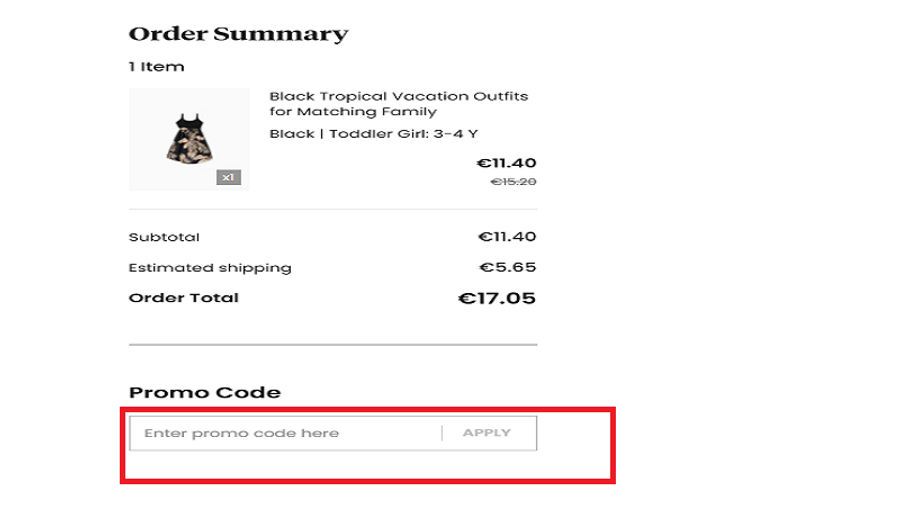The height and width of the screenshot is (506, 900).
Task: Click the Order Summary heading
Action: pyautogui.click(x=238, y=34)
